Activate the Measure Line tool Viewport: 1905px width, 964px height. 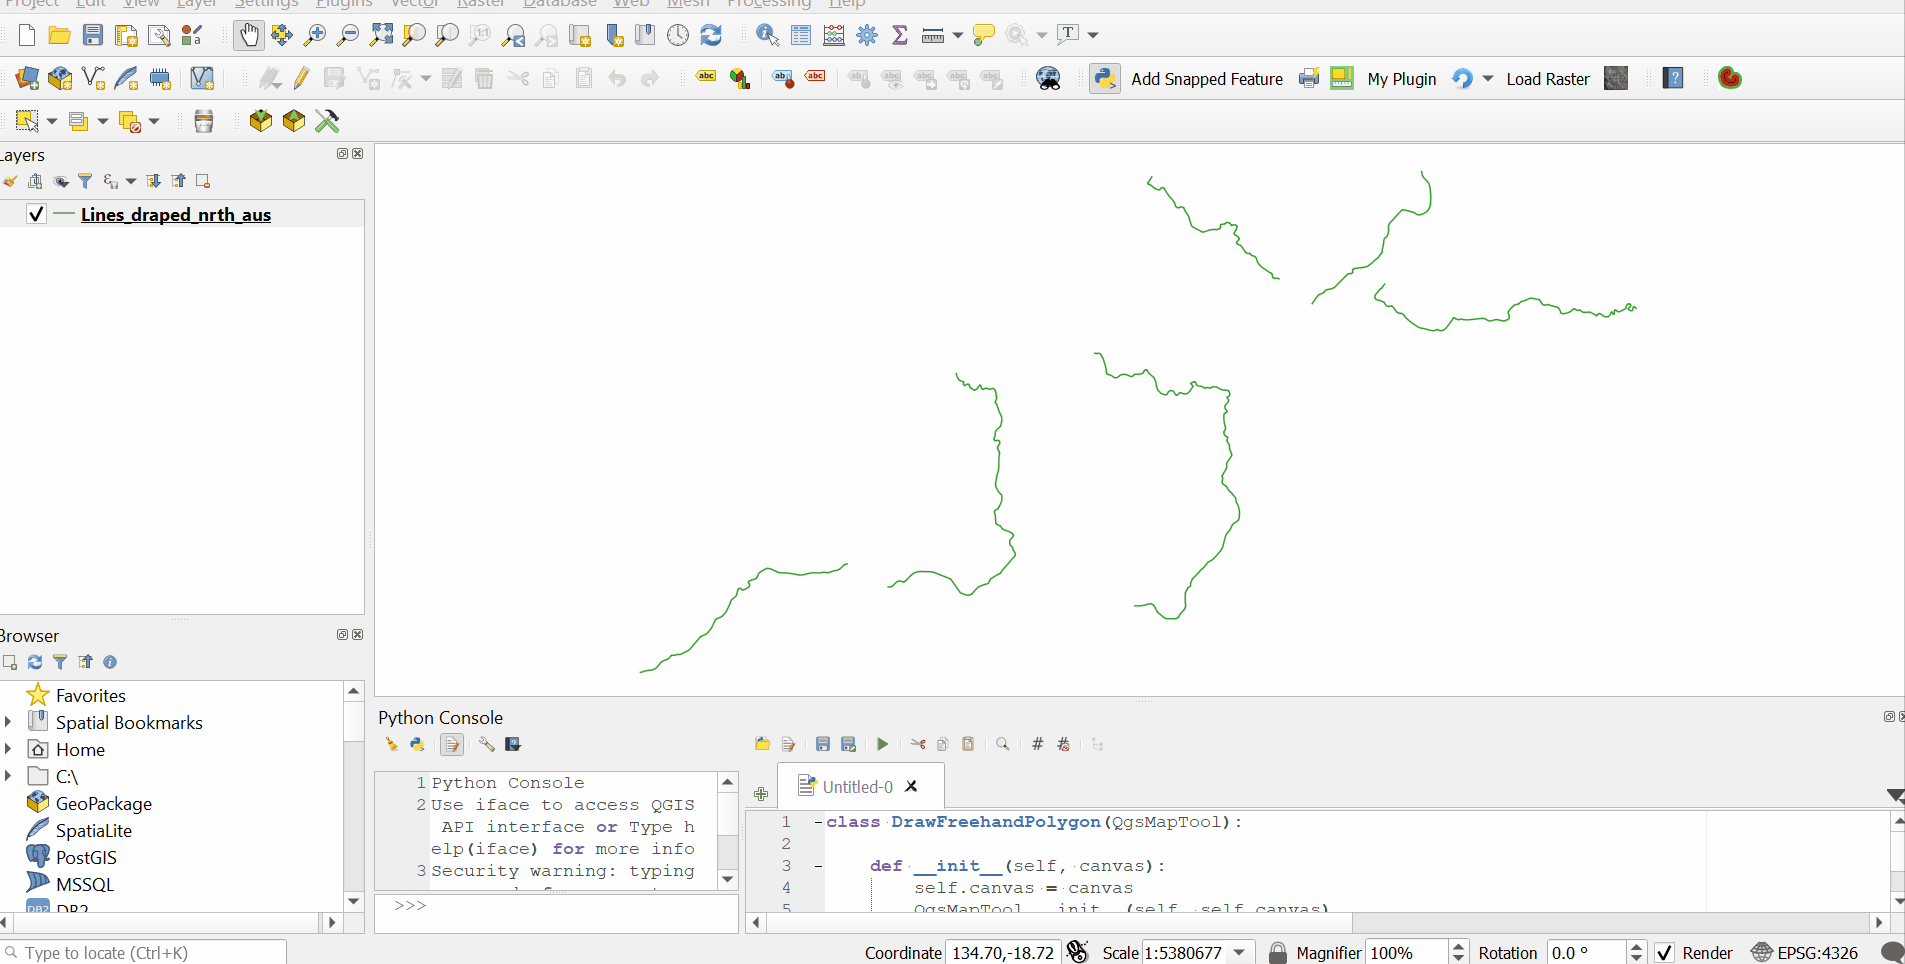[x=932, y=35]
